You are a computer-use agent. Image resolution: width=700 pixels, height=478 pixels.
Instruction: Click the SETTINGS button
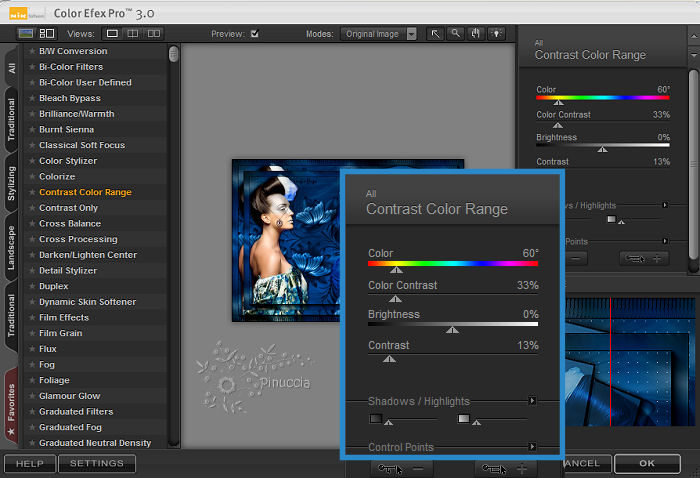(97, 464)
